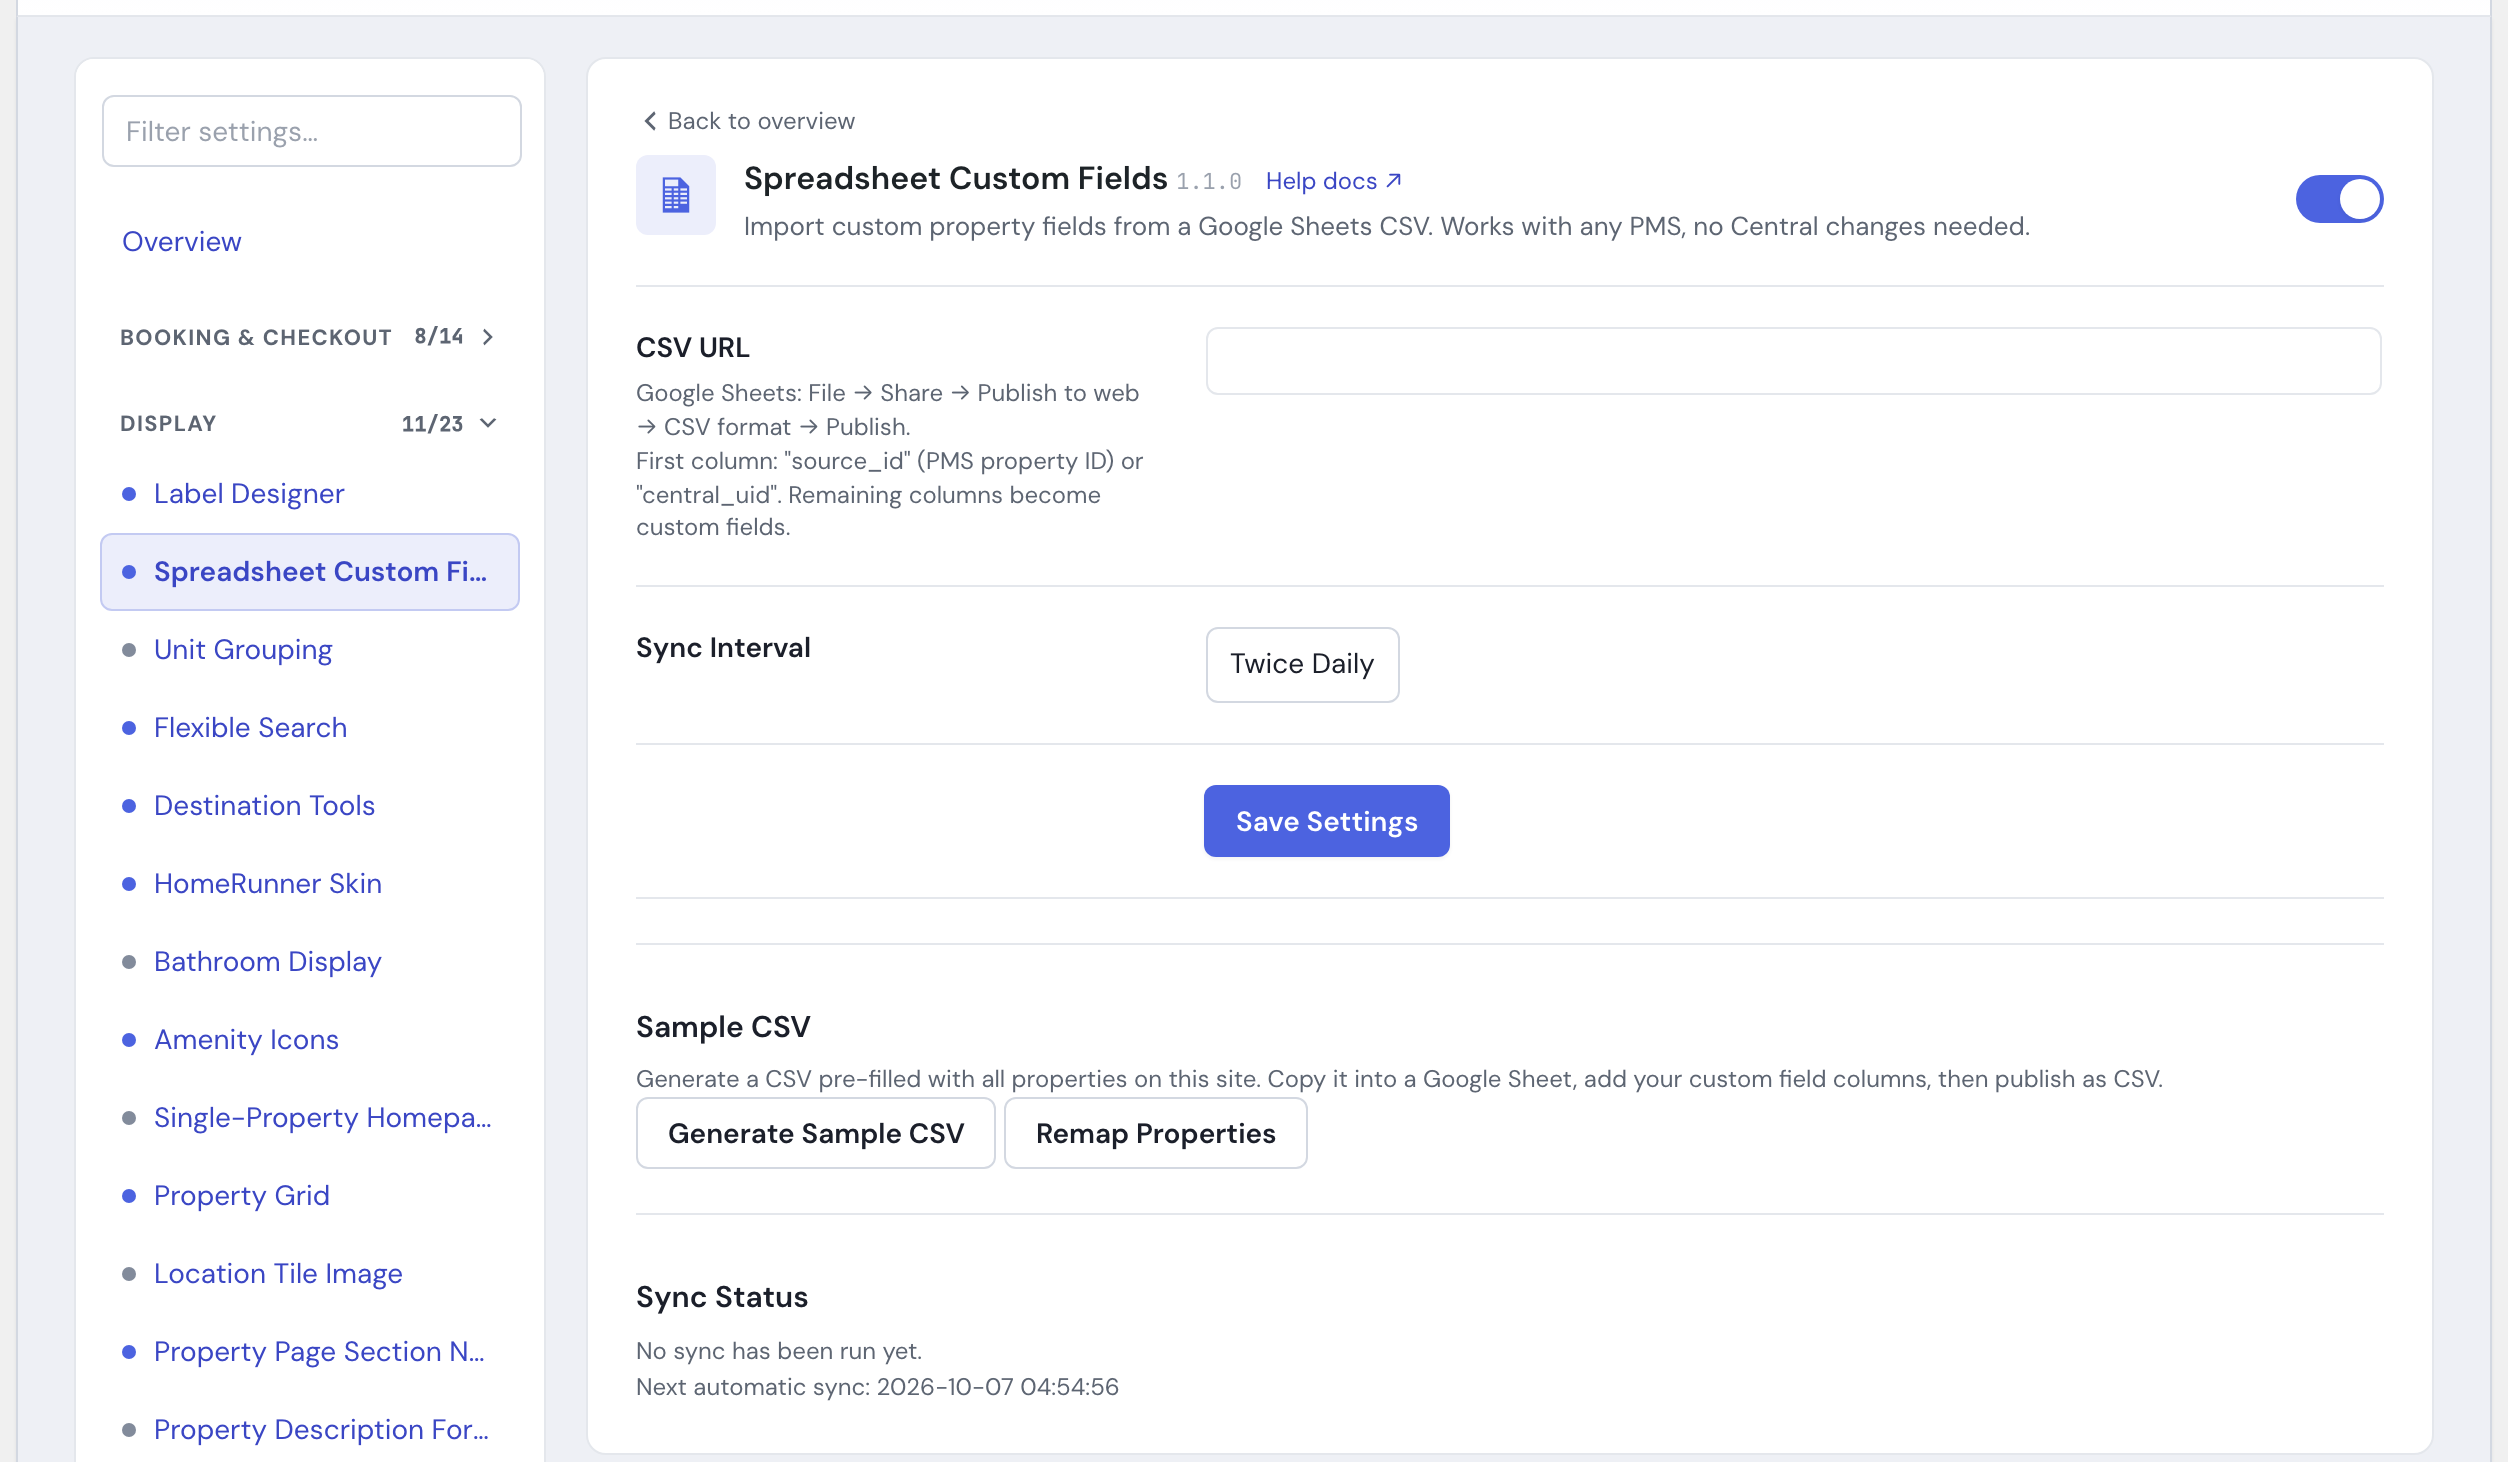The image size is (2508, 1462).
Task: Focus the CSV URL input field
Action: (1793, 361)
